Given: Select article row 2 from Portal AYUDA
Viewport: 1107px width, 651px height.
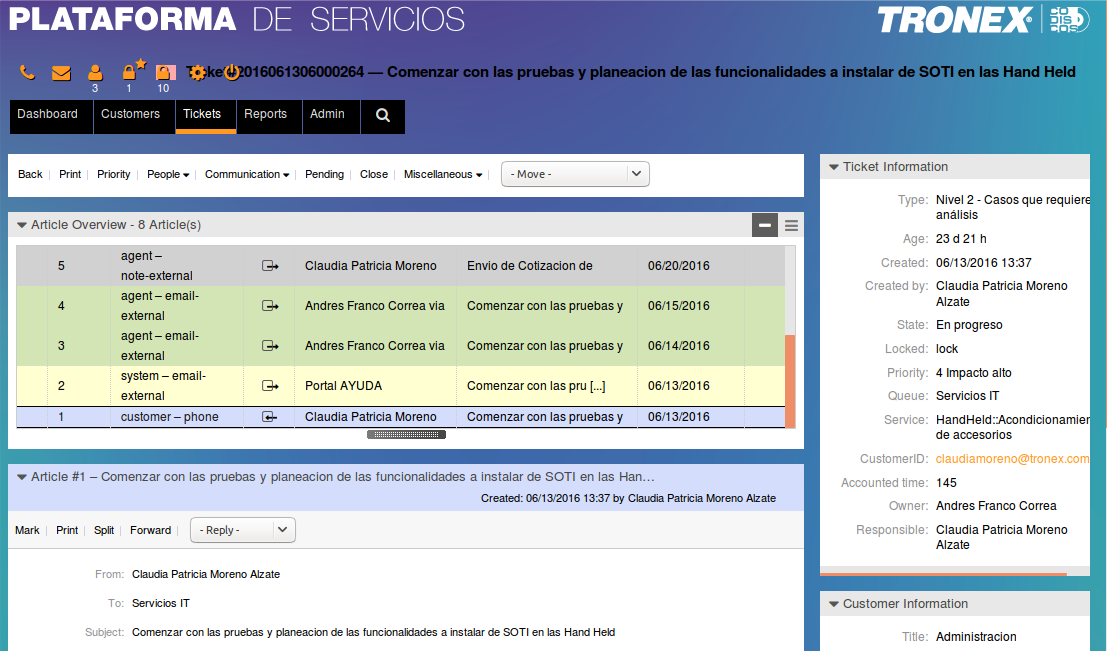Looking at the screenshot, I should [400, 386].
